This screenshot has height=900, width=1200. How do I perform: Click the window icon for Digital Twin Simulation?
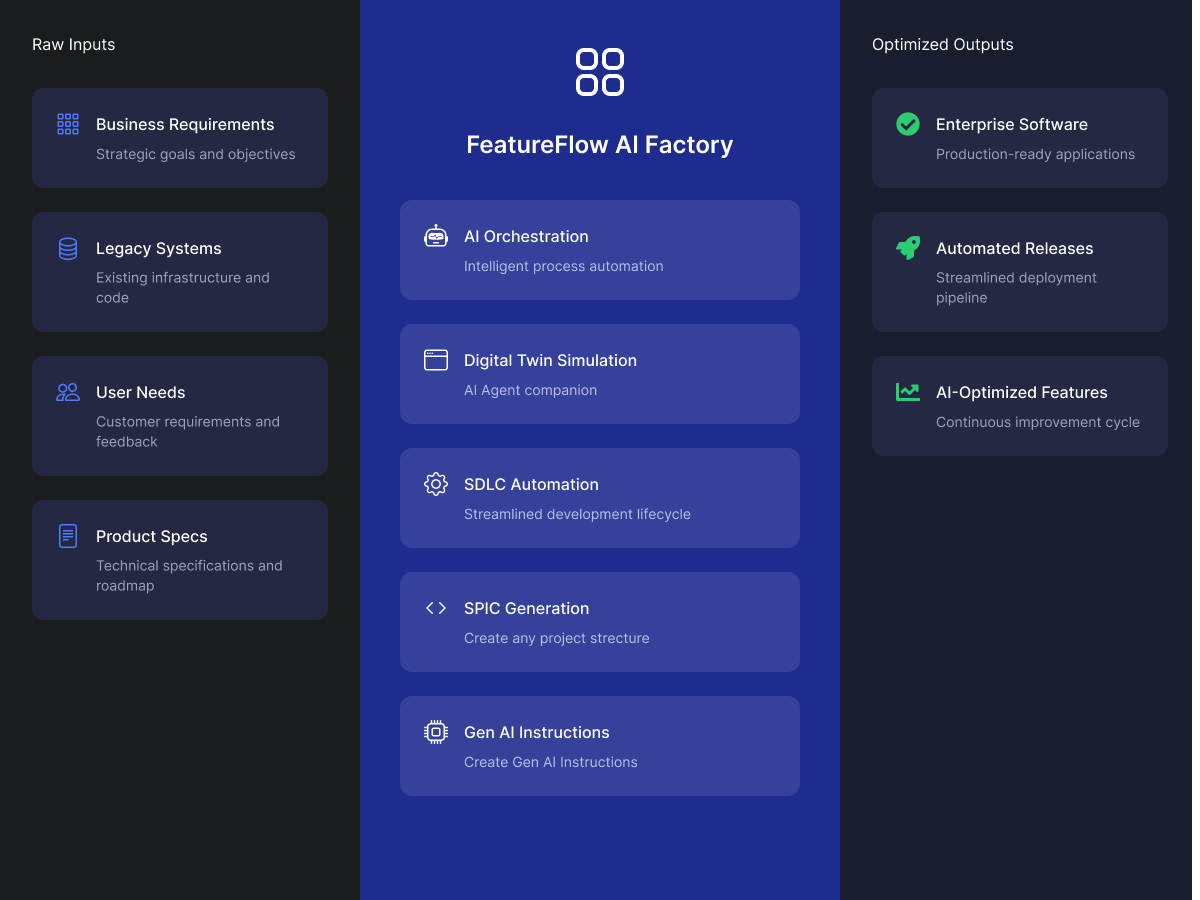pos(436,360)
